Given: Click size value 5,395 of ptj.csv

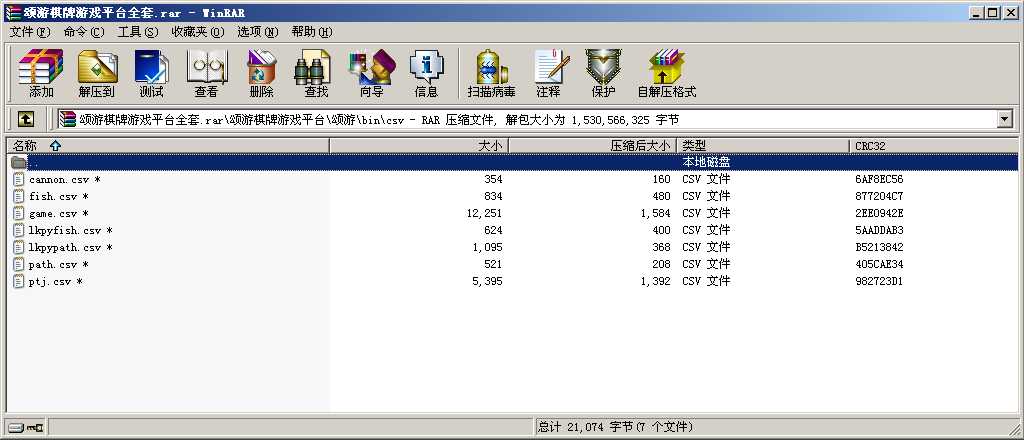Looking at the screenshot, I should pos(487,281).
